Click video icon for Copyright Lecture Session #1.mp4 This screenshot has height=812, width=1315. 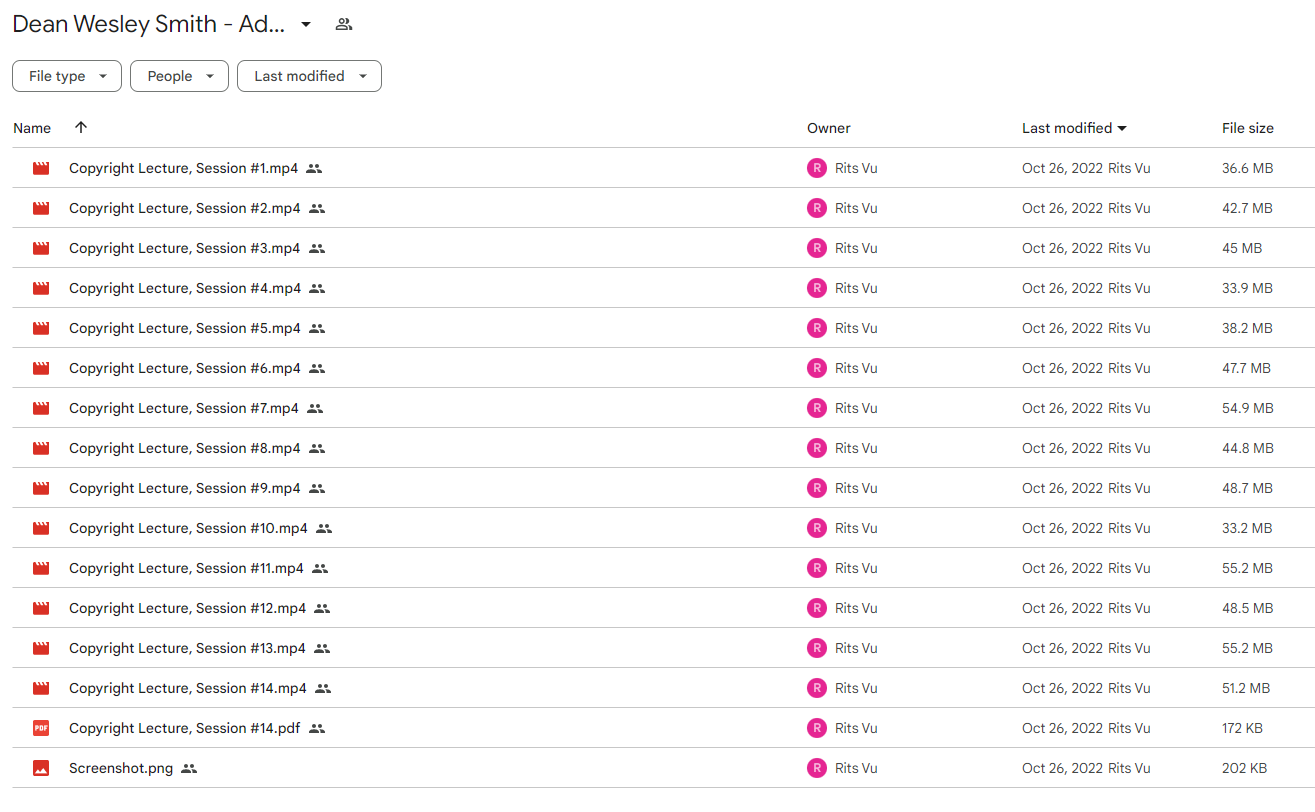click(41, 168)
